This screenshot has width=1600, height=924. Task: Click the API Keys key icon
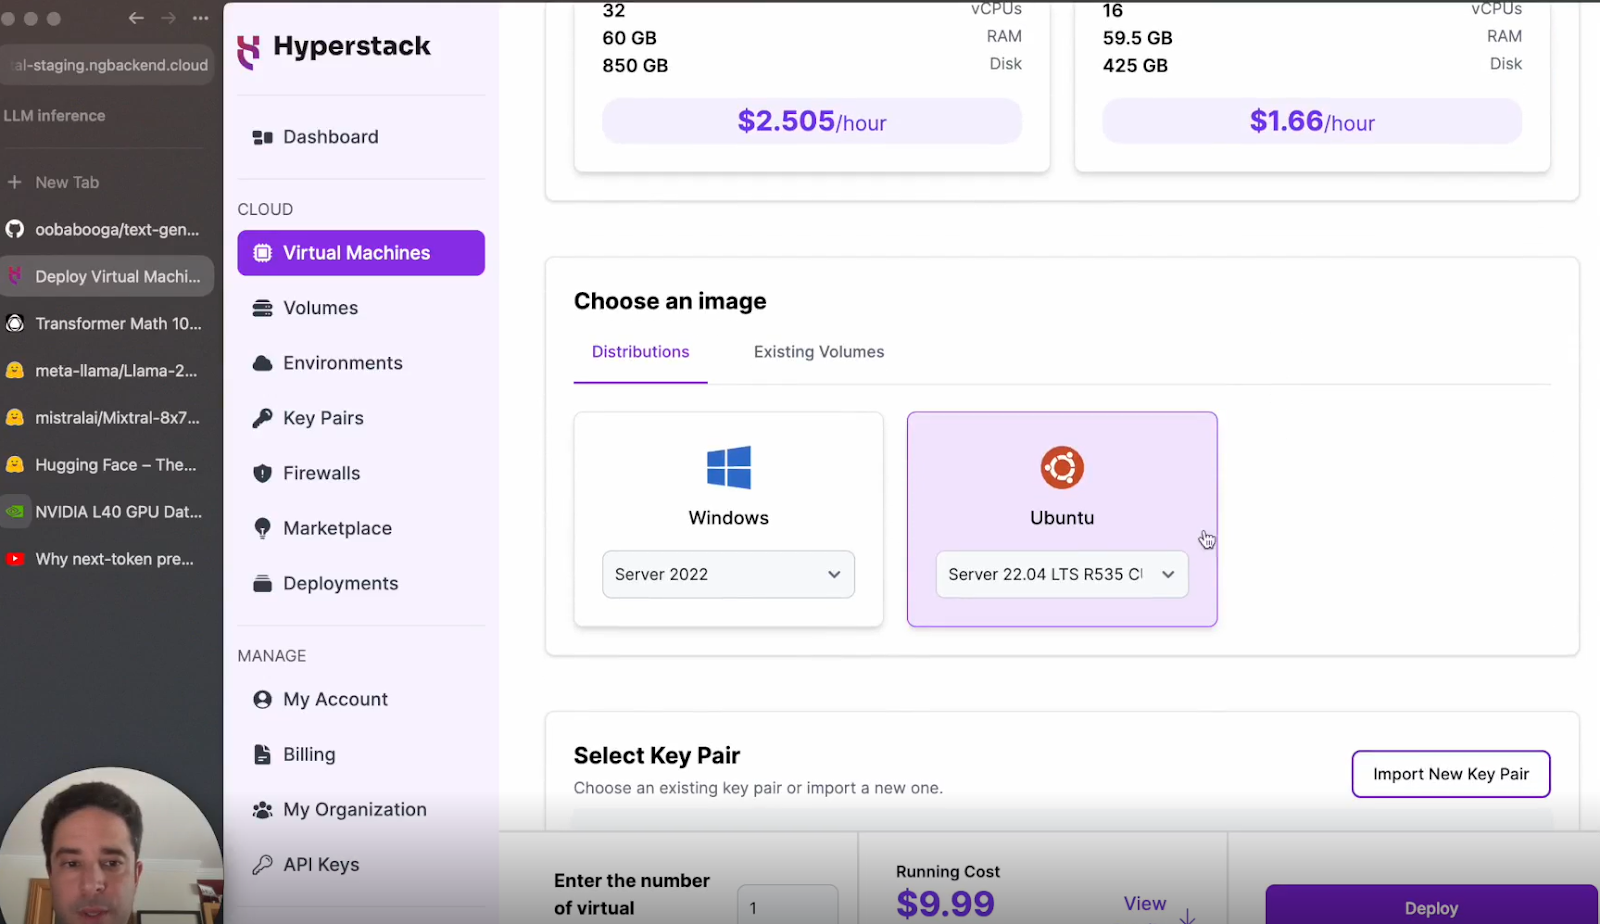(262, 864)
